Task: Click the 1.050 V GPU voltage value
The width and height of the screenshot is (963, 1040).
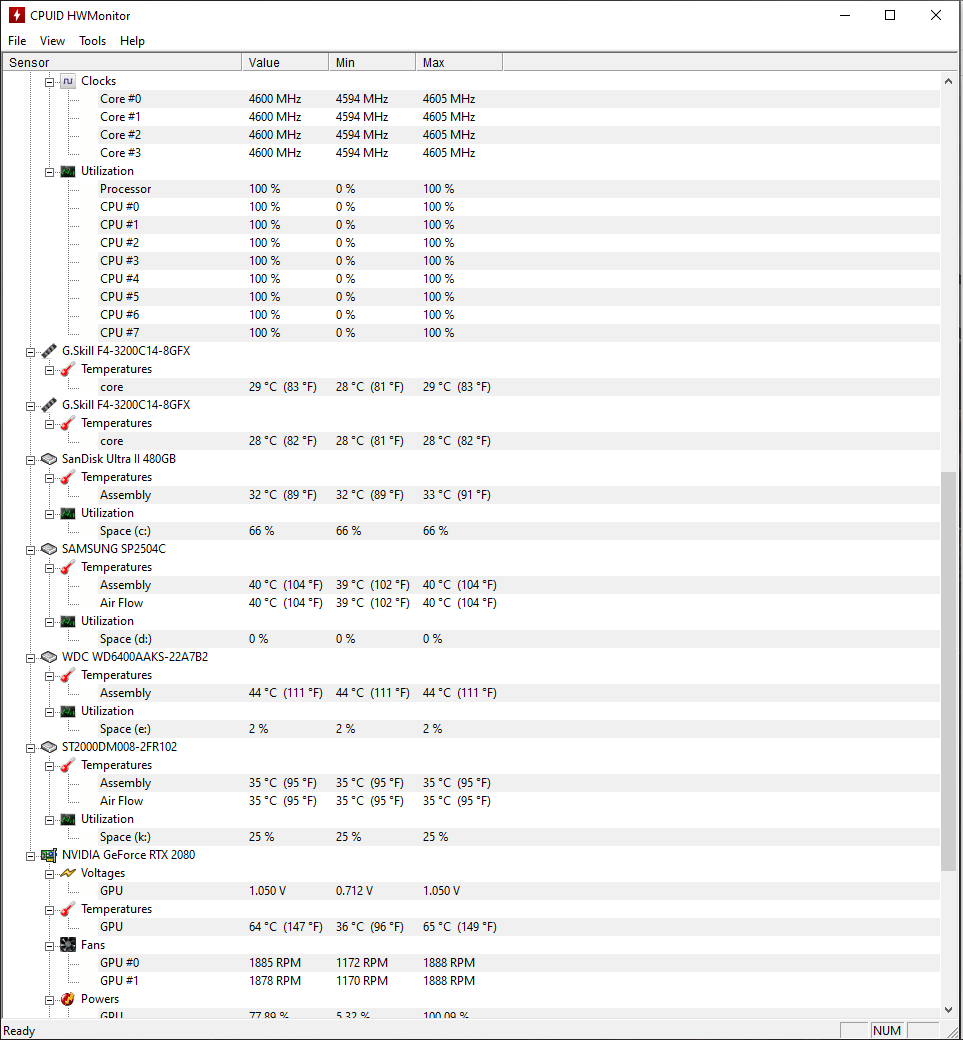Action: pyautogui.click(x=267, y=891)
